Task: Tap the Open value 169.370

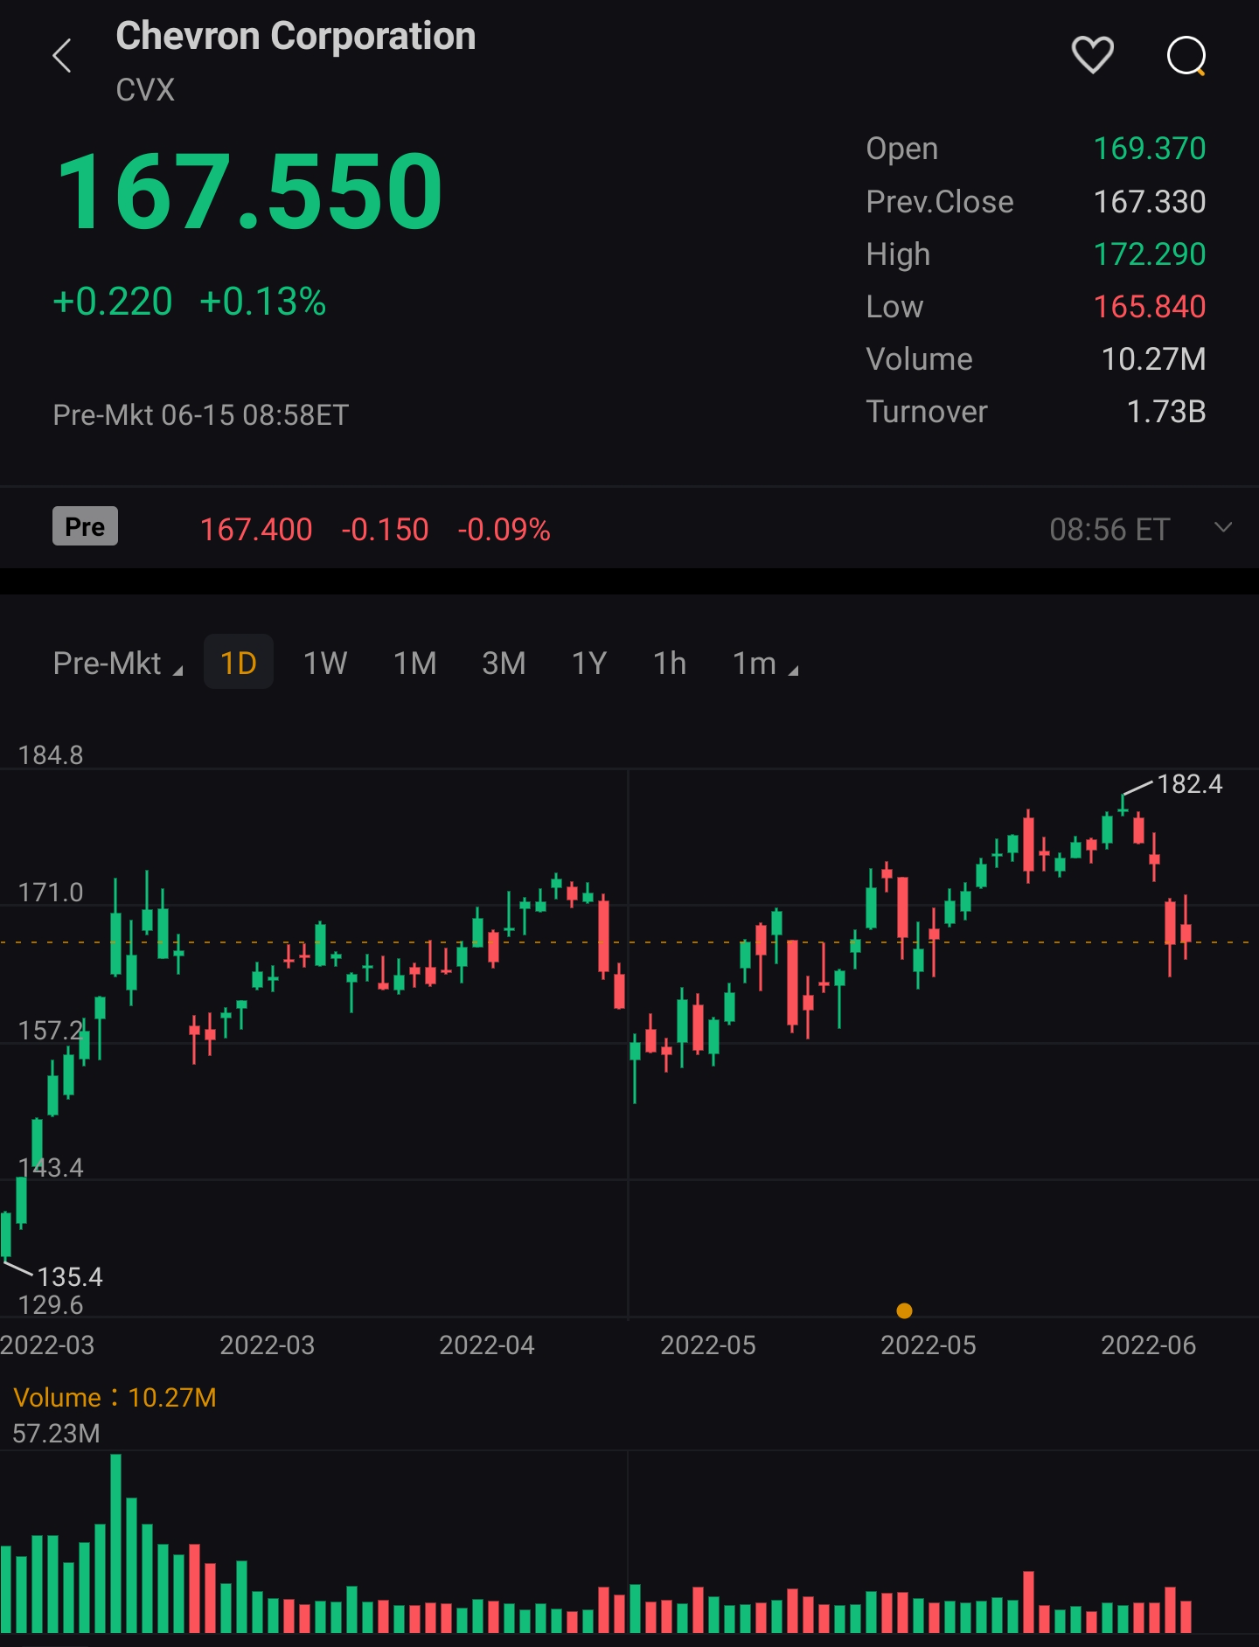Action: click(1149, 148)
